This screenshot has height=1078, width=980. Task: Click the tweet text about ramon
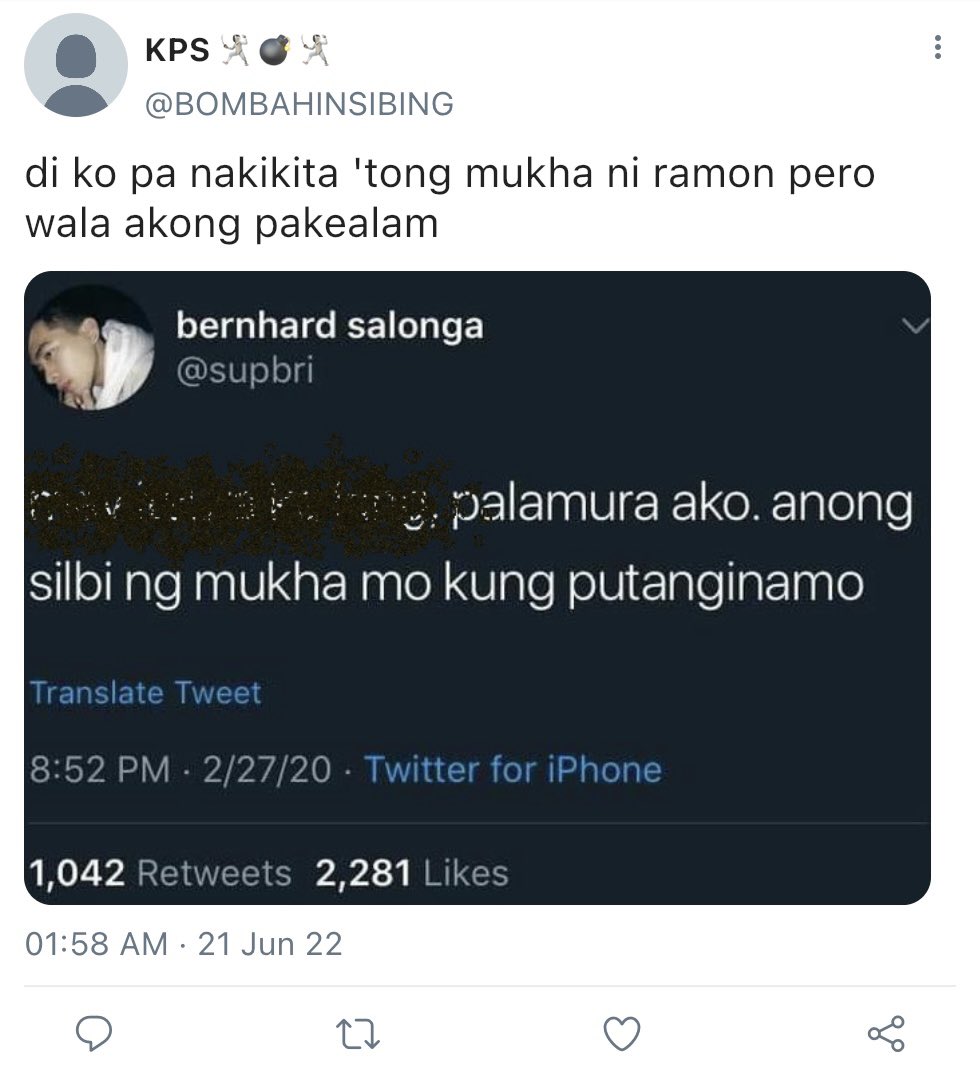tap(450, 198)
